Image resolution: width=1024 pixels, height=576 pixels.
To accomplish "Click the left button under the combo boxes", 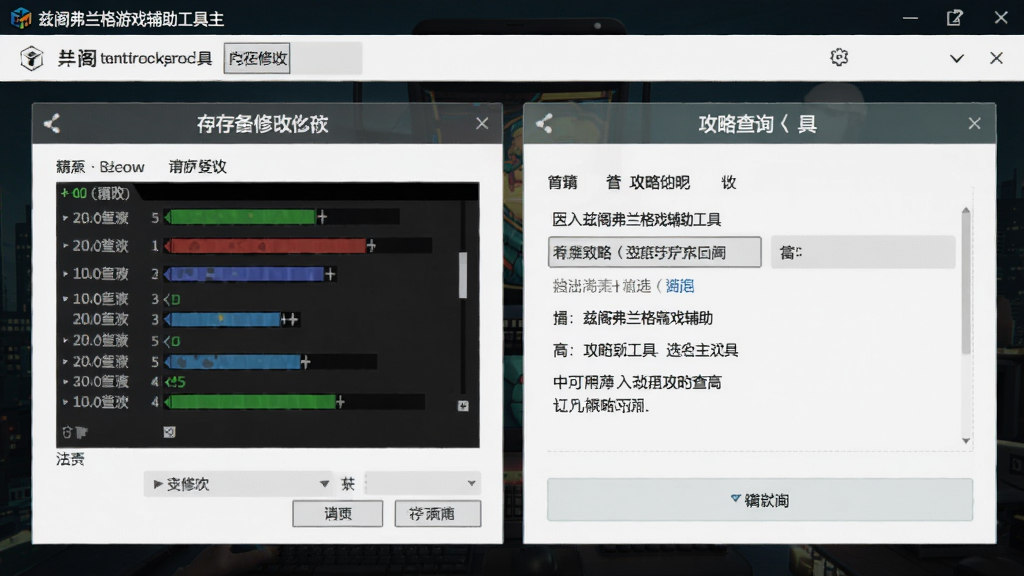I will pos(338,514).
